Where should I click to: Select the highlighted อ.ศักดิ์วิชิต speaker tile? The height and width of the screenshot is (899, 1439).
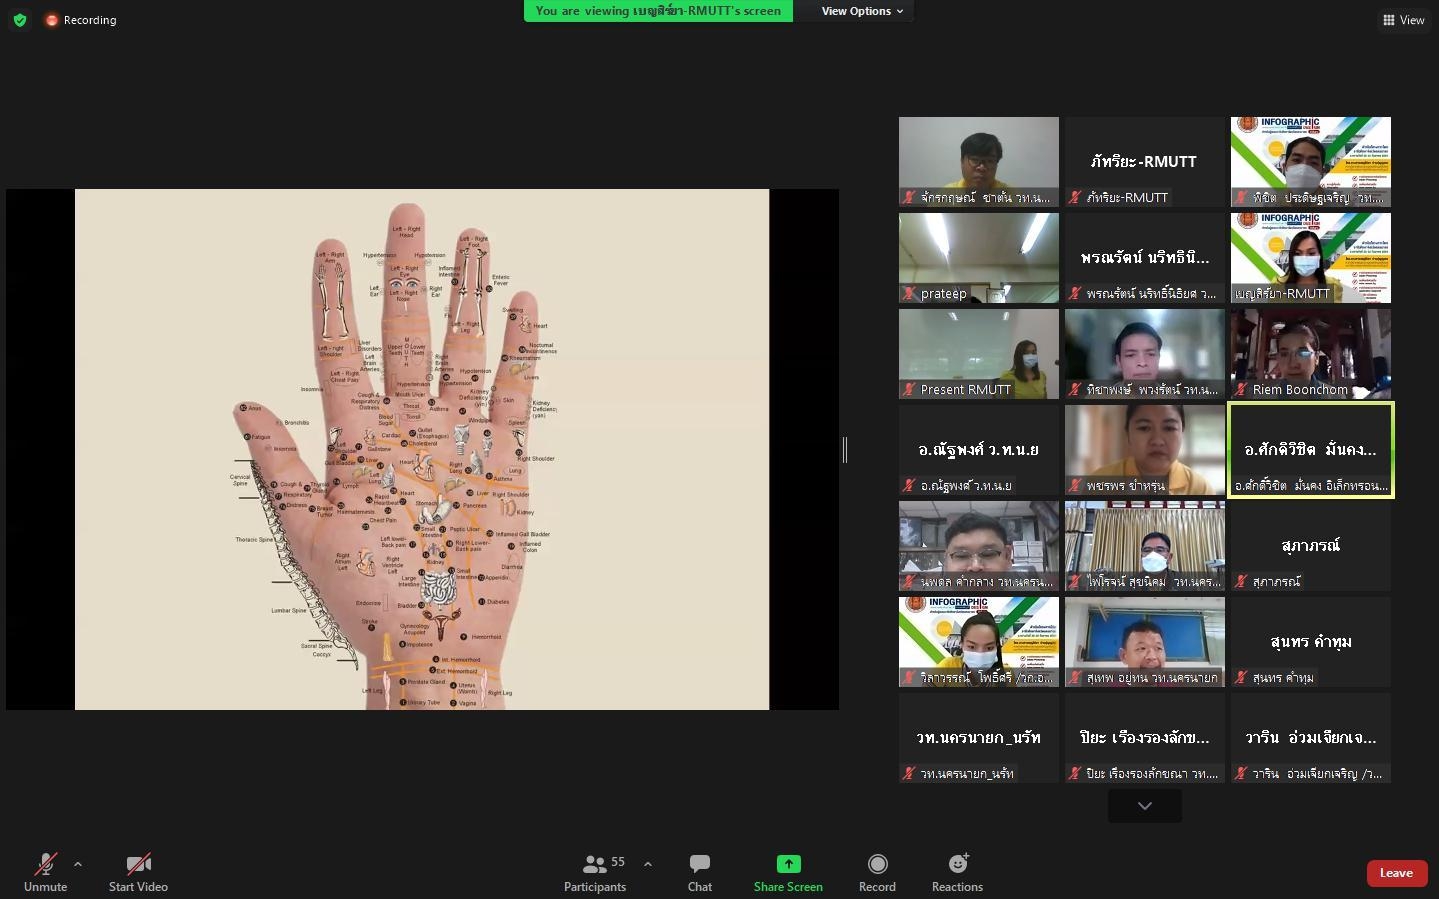tap(1311, 450)
